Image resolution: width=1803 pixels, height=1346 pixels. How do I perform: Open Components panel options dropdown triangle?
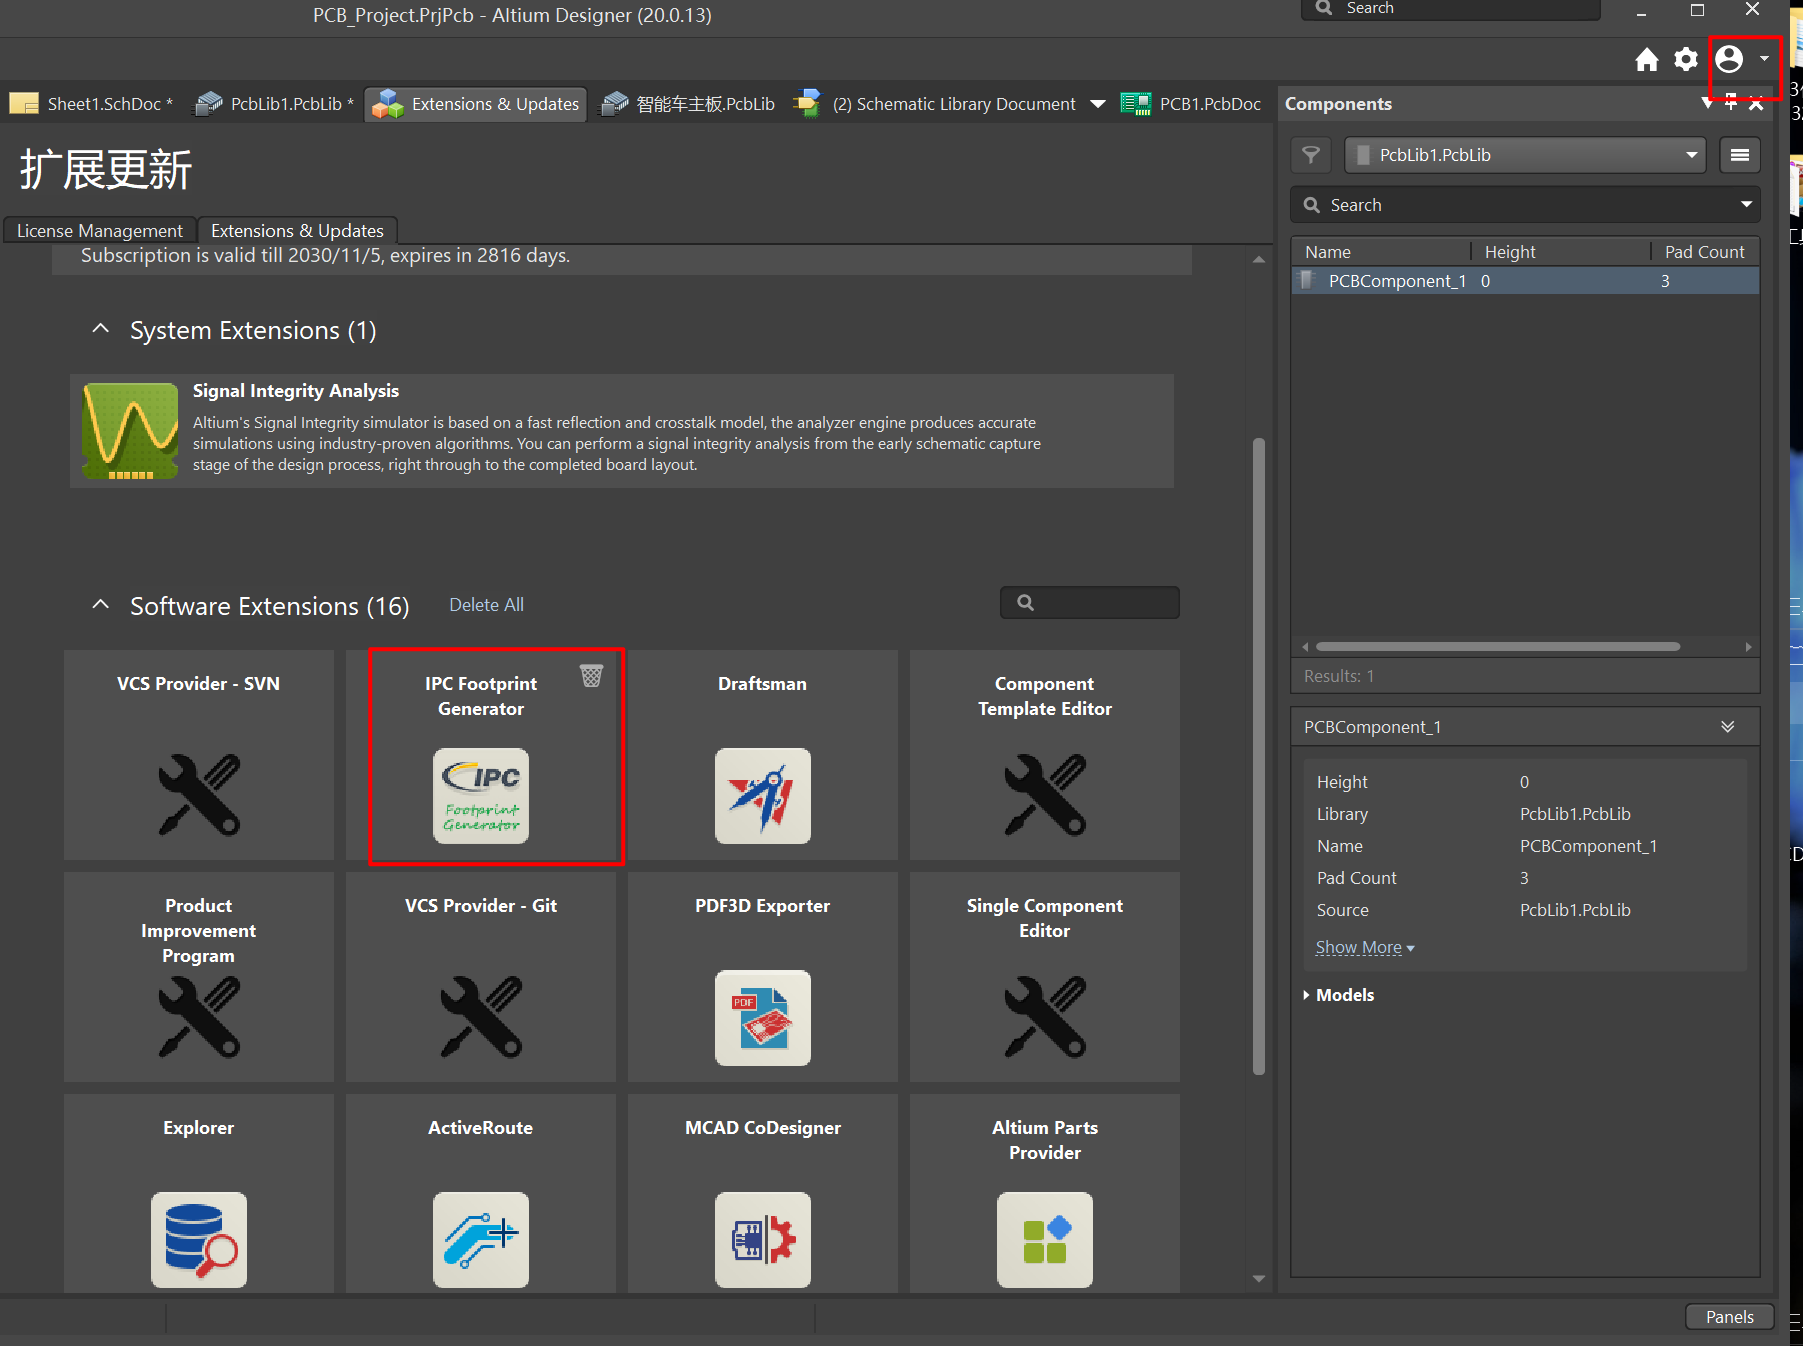point(1707,103)
